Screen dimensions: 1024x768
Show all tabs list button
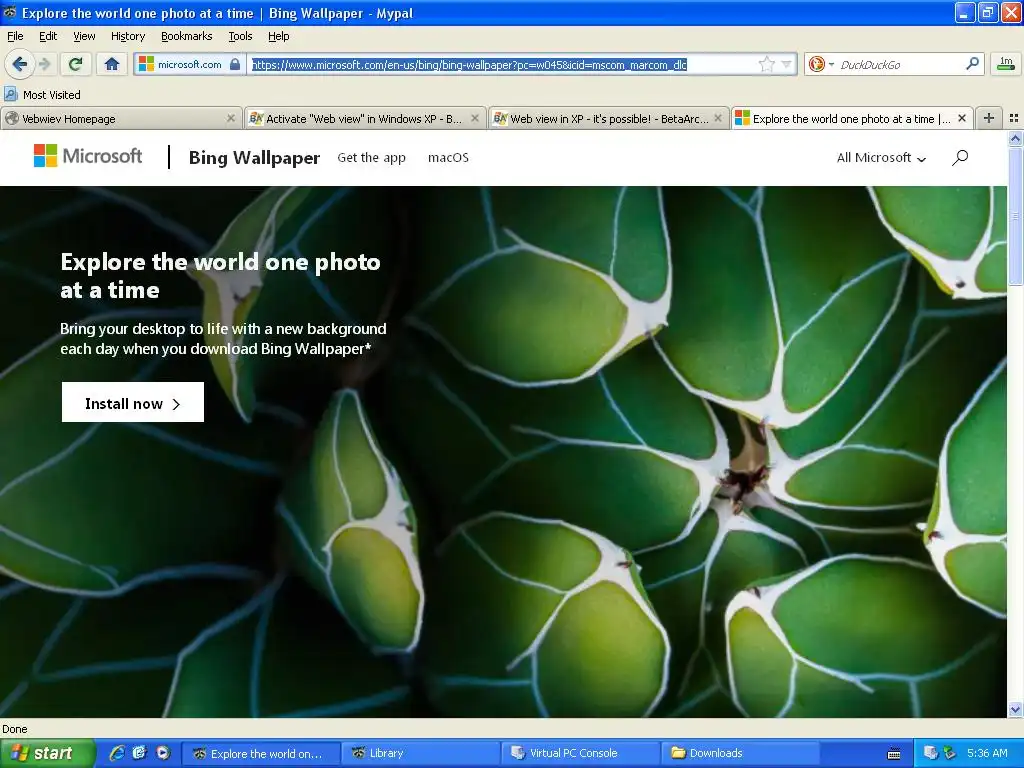click(1014, 118)
